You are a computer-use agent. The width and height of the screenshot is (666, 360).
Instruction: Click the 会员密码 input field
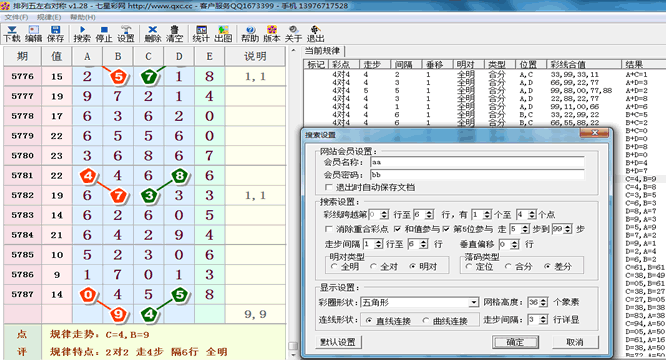pyautogui.click(x=477, y=175)
